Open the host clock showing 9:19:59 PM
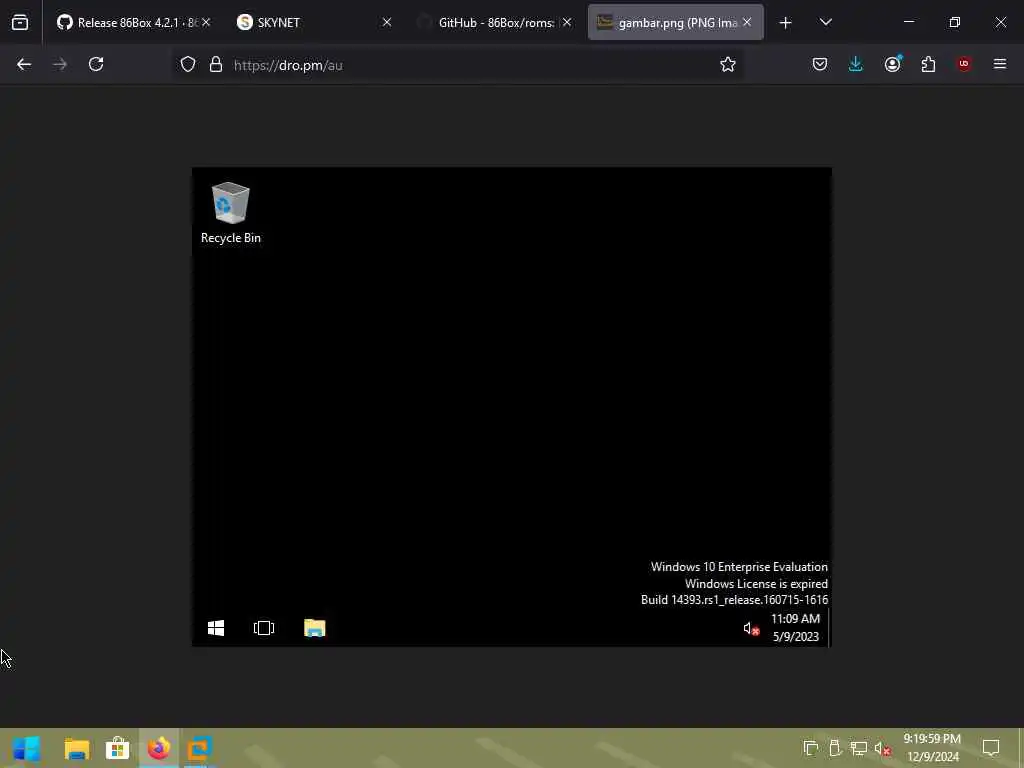Screen dimensions: 1024x768 932,748
